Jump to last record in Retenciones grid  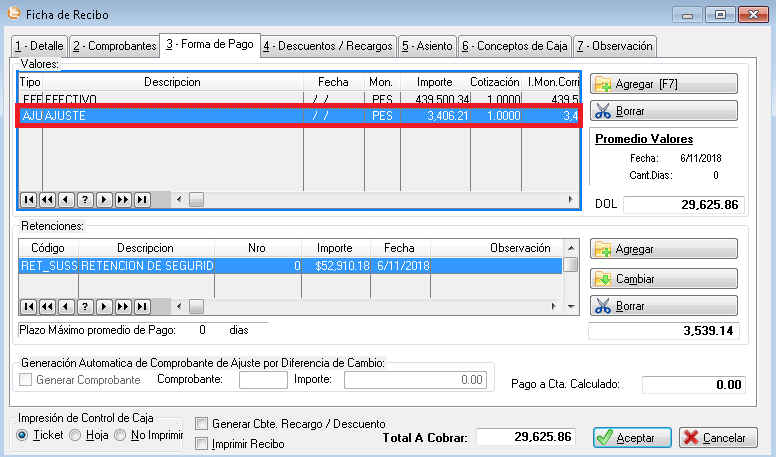coord(142,306)
